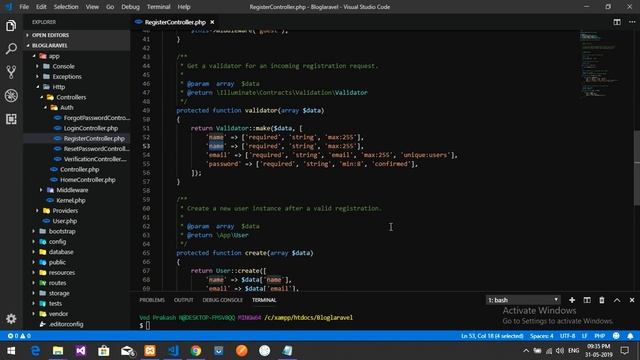This screenshot has height=360, width=640.
Task: Open File Explorer from taskbar
Action: pos(58,351)
